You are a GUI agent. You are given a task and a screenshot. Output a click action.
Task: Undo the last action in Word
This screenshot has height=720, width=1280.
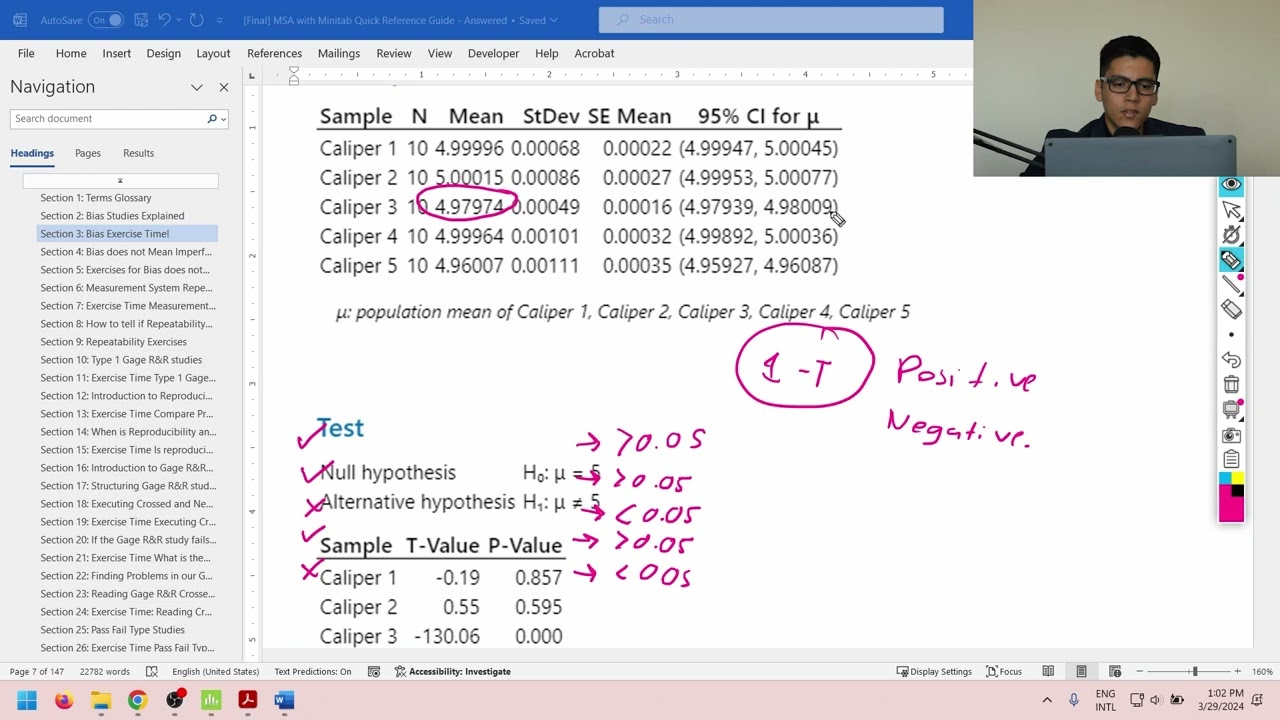tap(166, 19)
